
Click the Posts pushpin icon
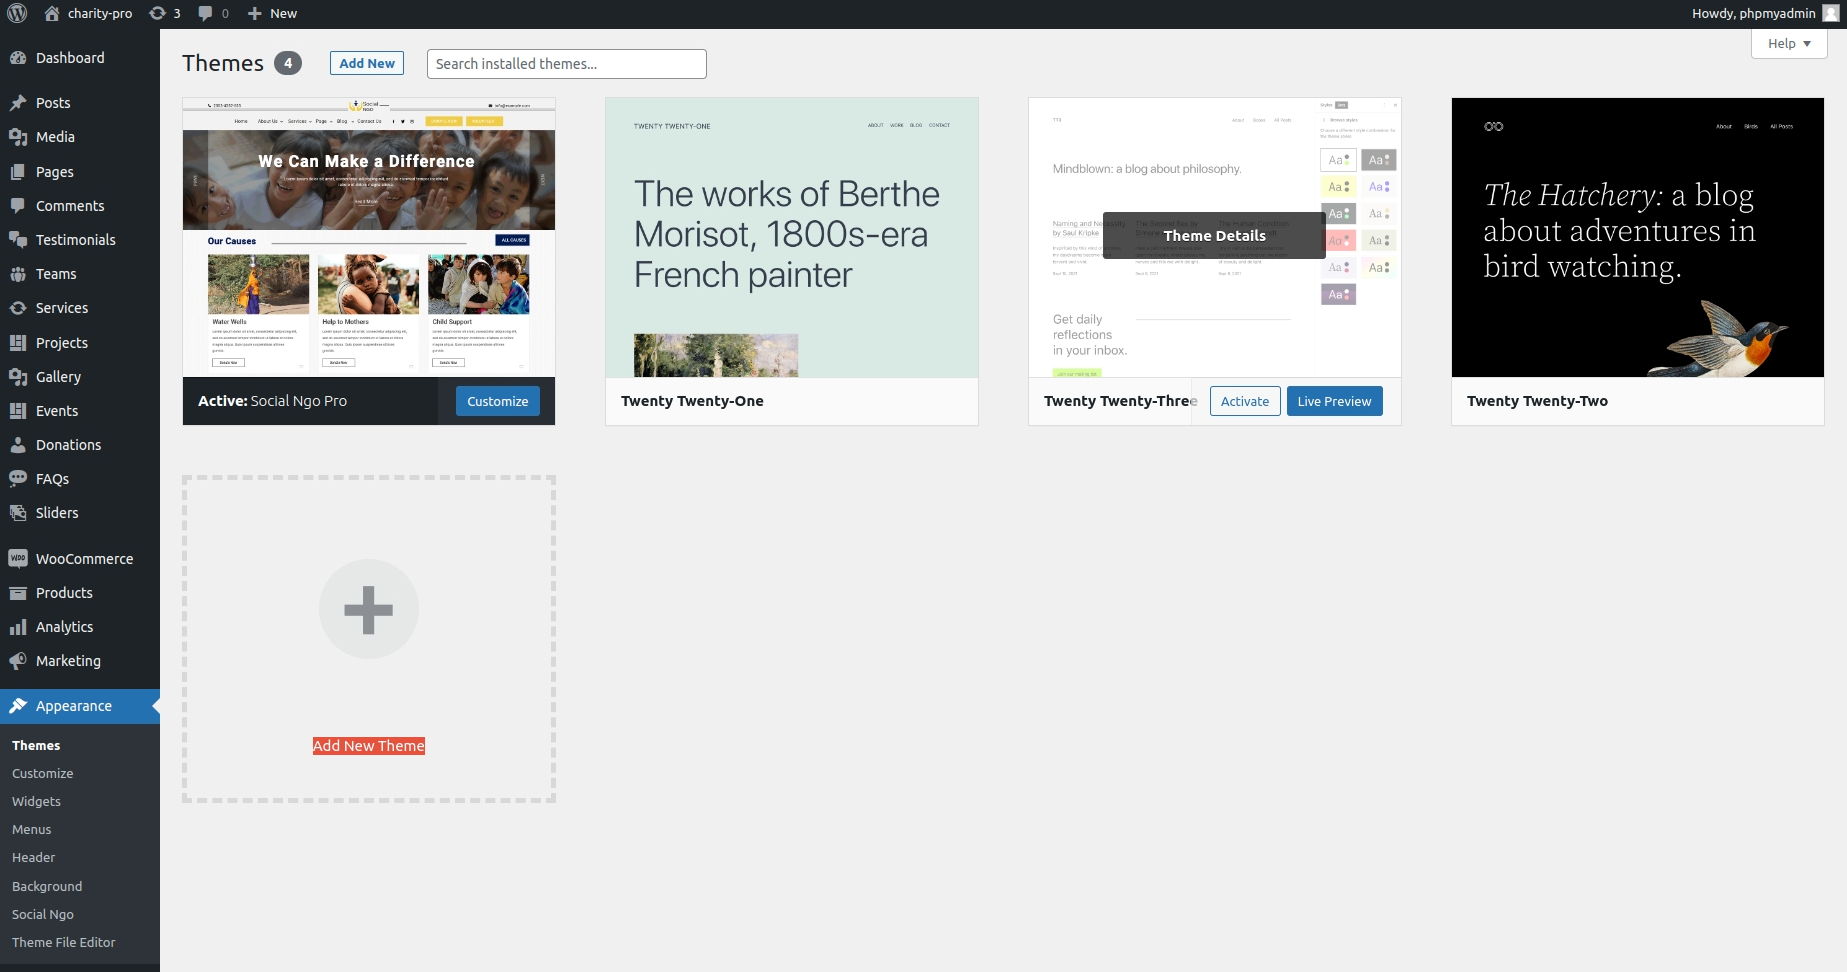[x=18, y=103]
